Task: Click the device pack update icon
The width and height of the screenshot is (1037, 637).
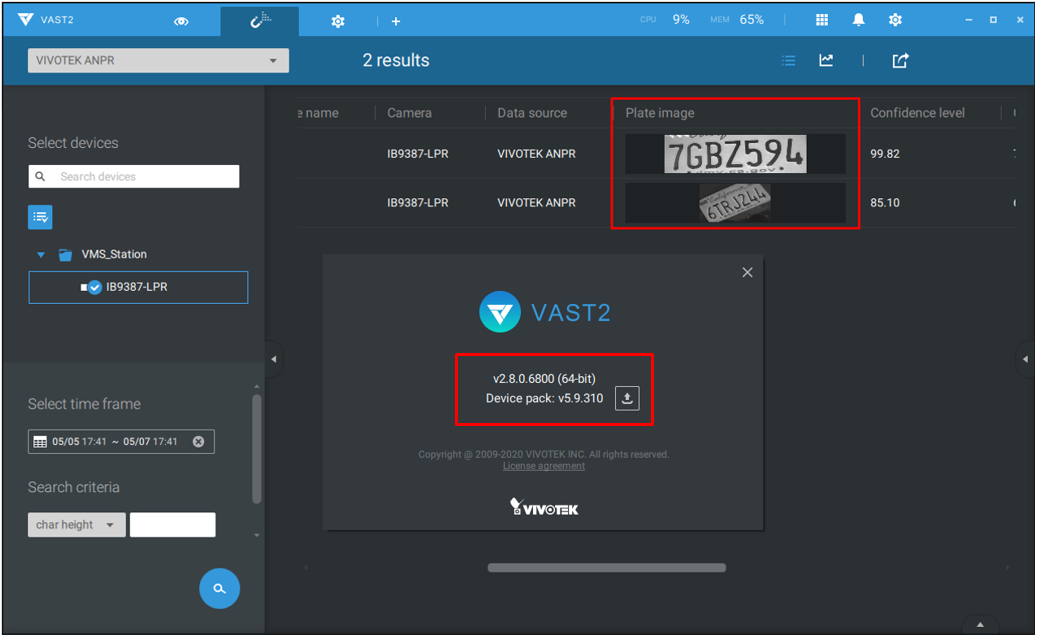Action: click(627, 398)
